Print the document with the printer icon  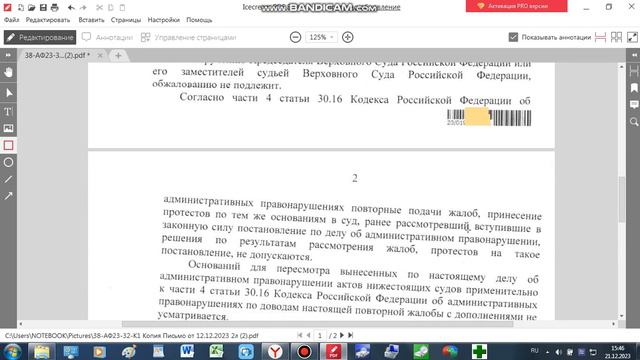[54, 7]
